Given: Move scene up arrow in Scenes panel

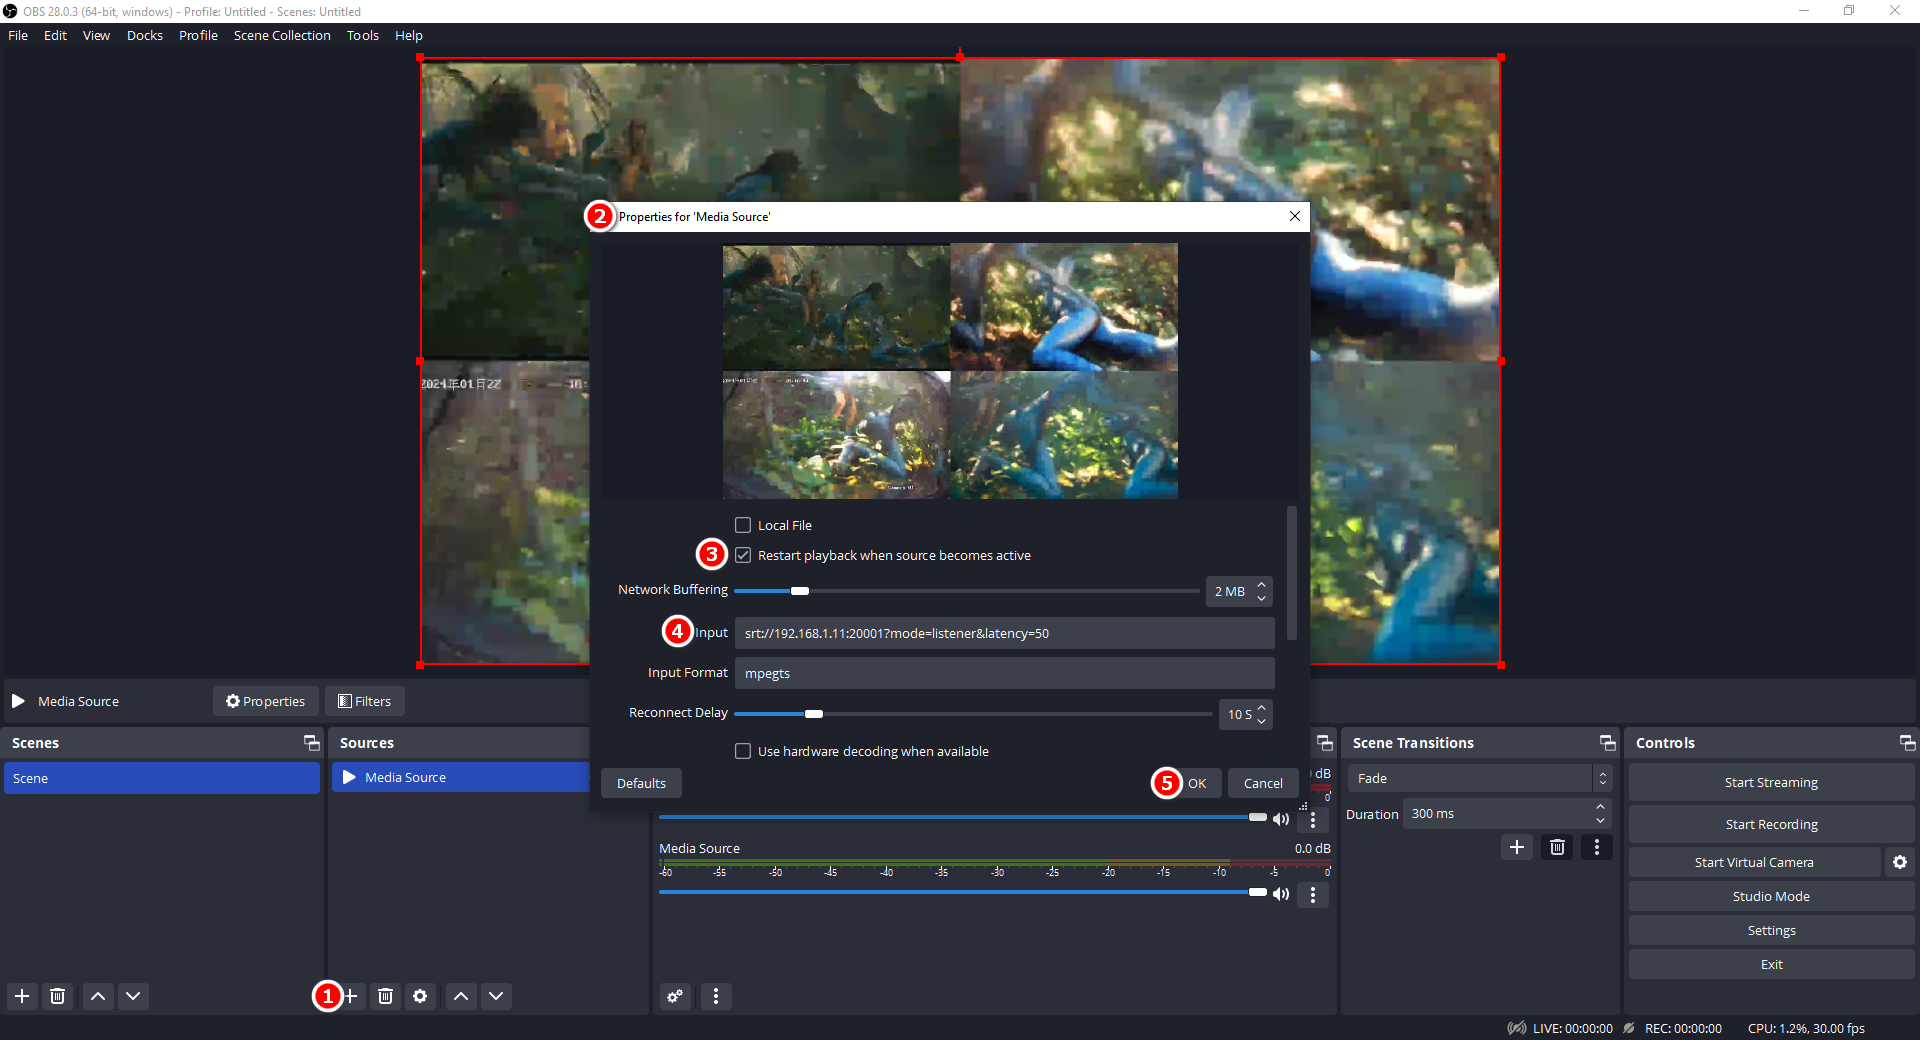Looking at the screenshot, I should (98, 996).
